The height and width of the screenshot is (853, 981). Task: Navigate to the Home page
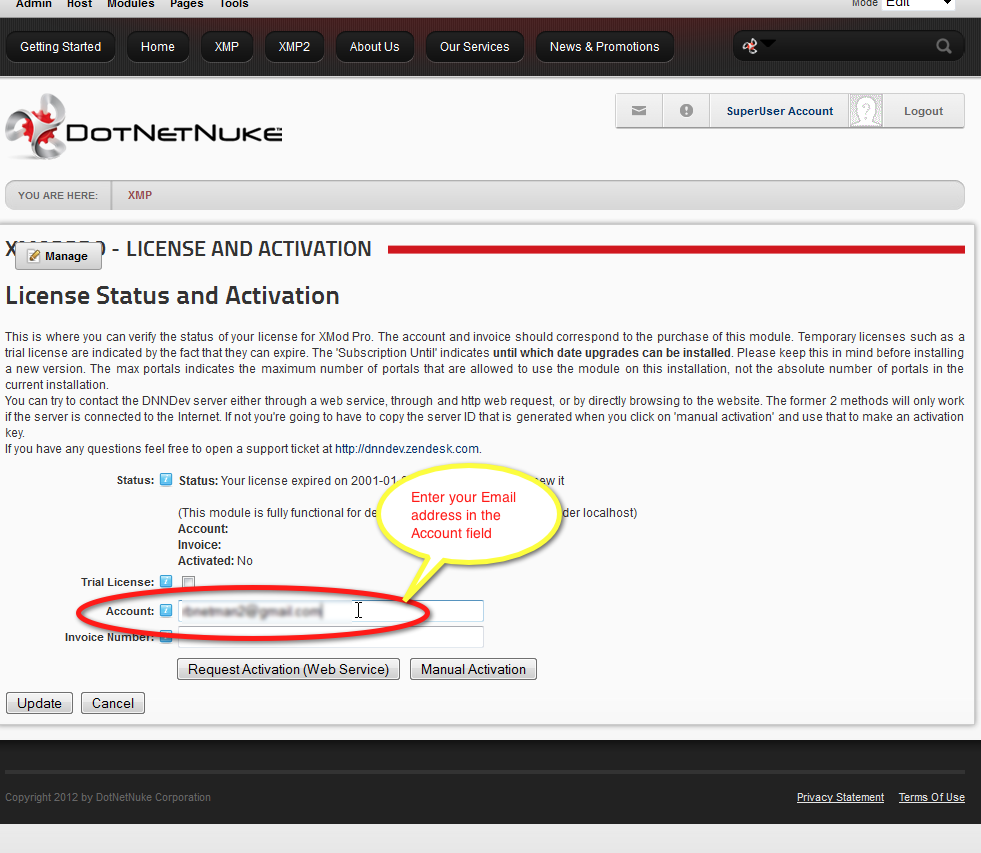[x=158, y=47]
